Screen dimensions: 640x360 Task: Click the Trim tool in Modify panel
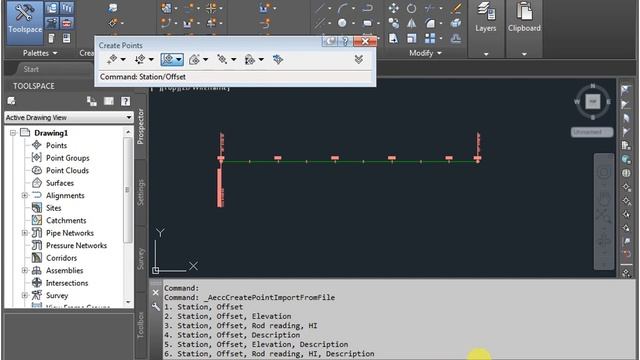429,8
